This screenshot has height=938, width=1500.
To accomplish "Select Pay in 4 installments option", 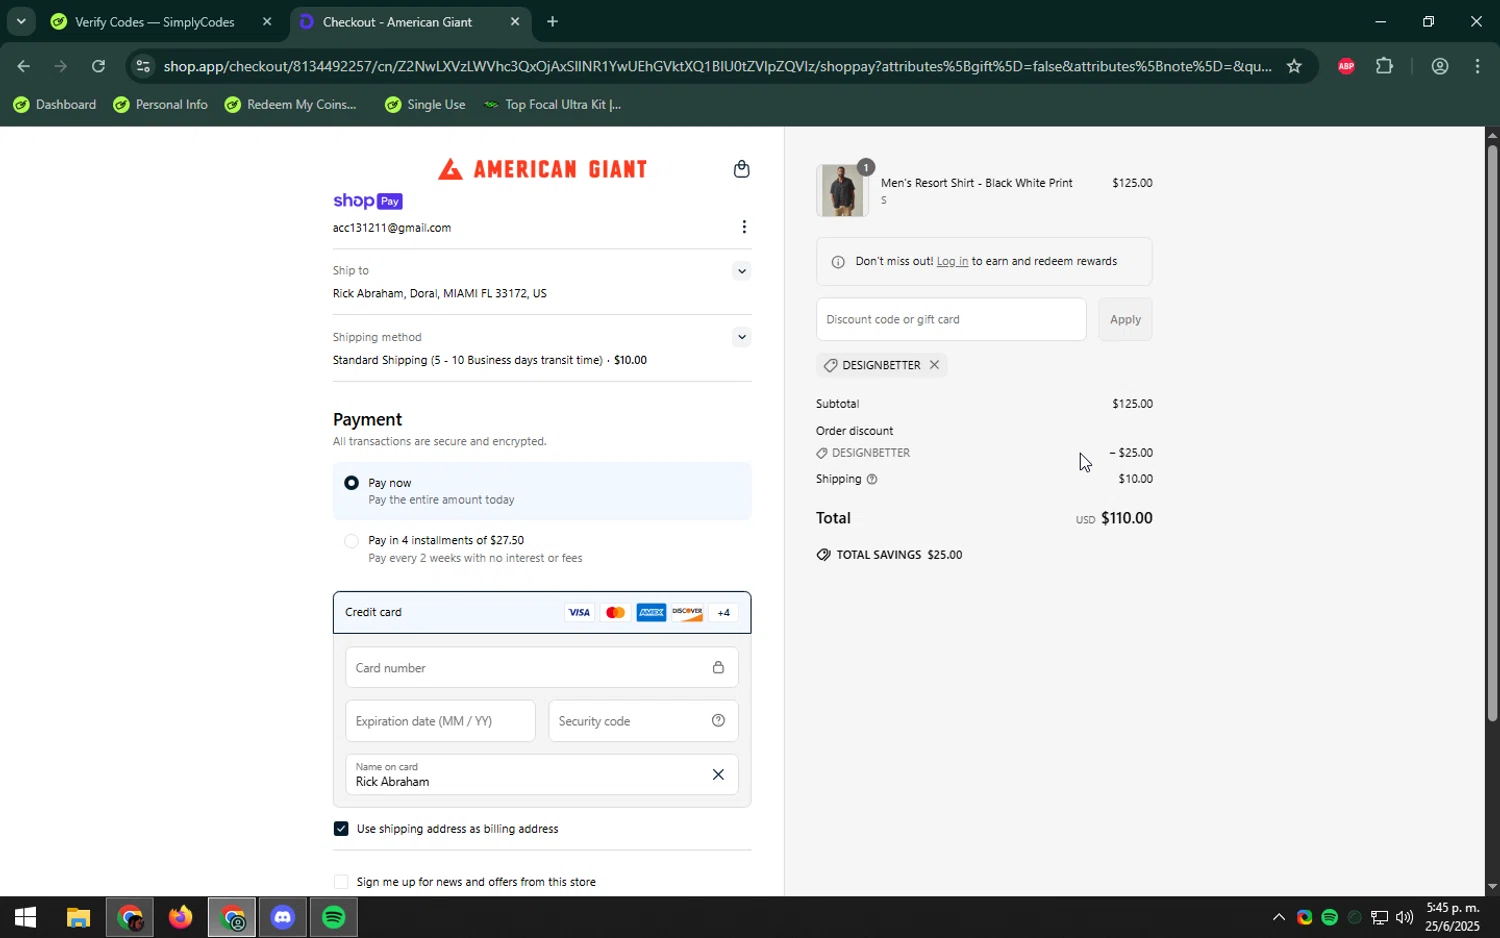I will coord(351,541).
